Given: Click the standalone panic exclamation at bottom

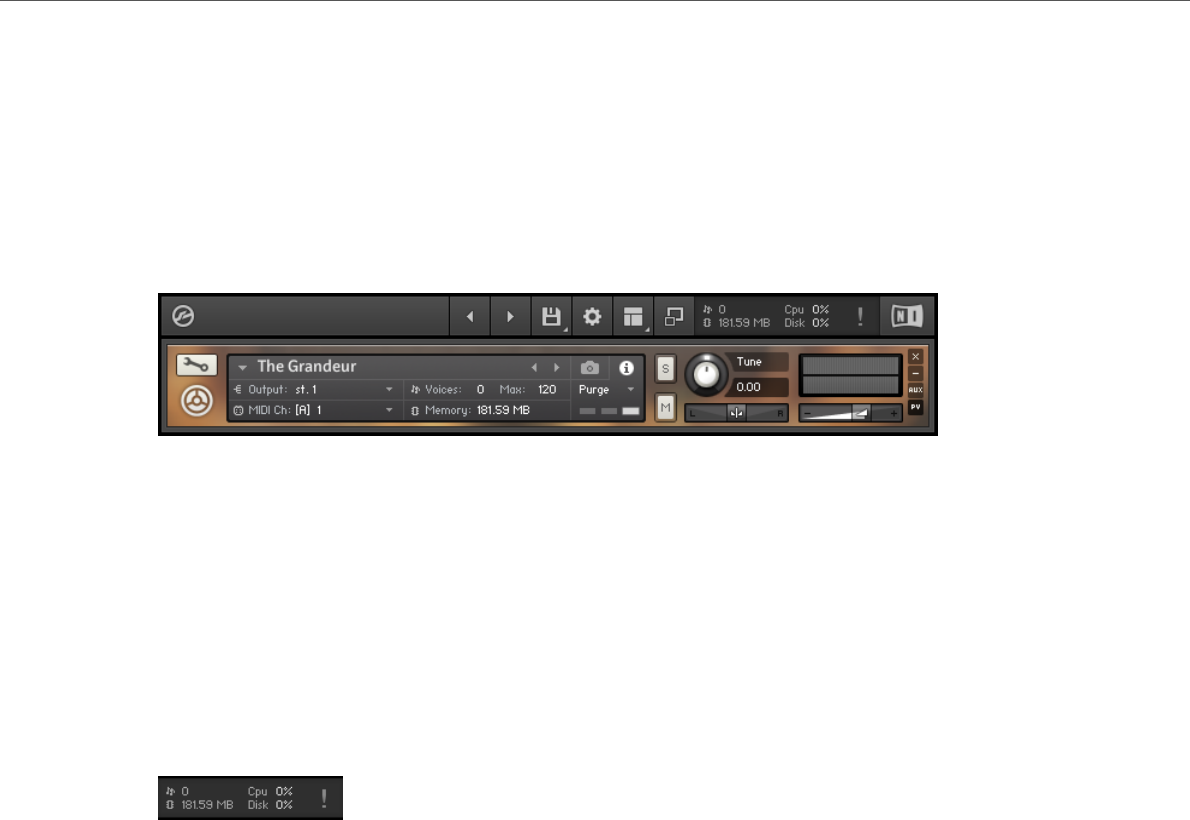Looking at the screenshot, I should click(324, 798).
